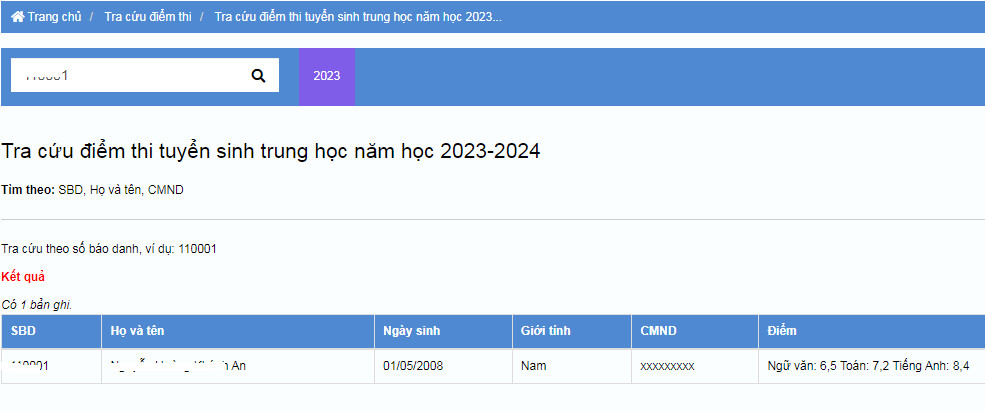Select the CMND cell xxxxxxxxx

click(695, 366)
